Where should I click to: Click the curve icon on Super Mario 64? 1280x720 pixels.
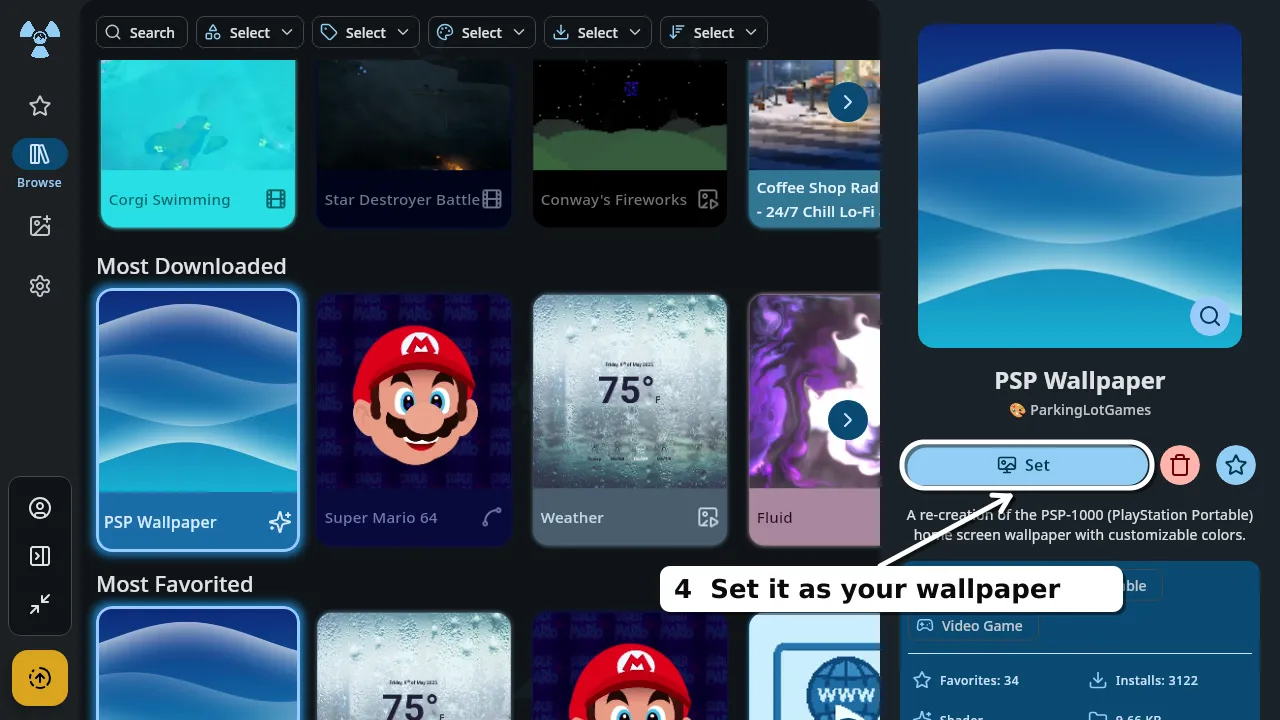[492, 517]
